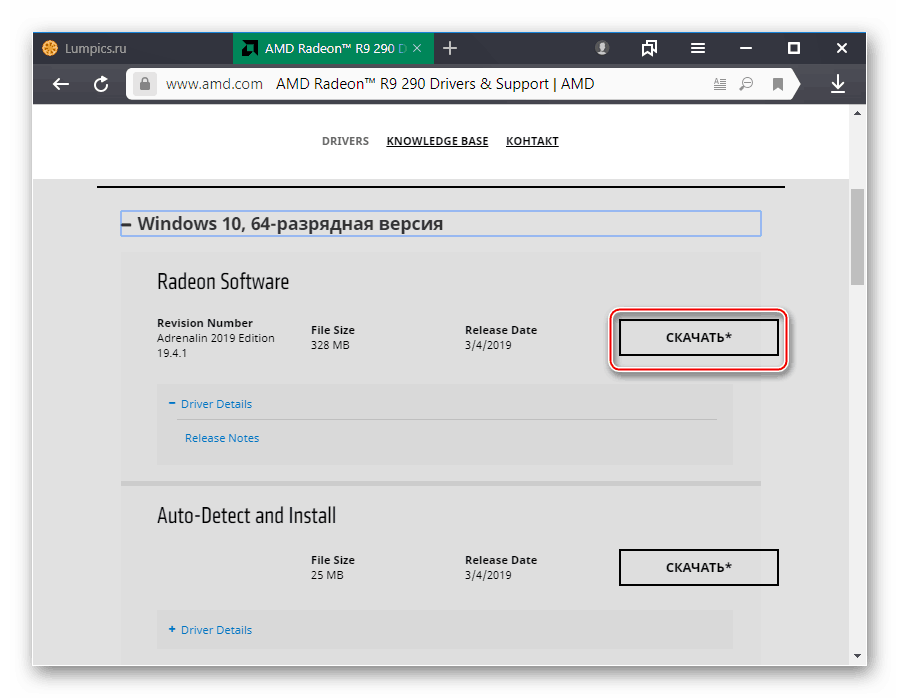Viewport: 899px width, 698px height.
Task: Click the 25 MB file size value
Action: point(327,575)
